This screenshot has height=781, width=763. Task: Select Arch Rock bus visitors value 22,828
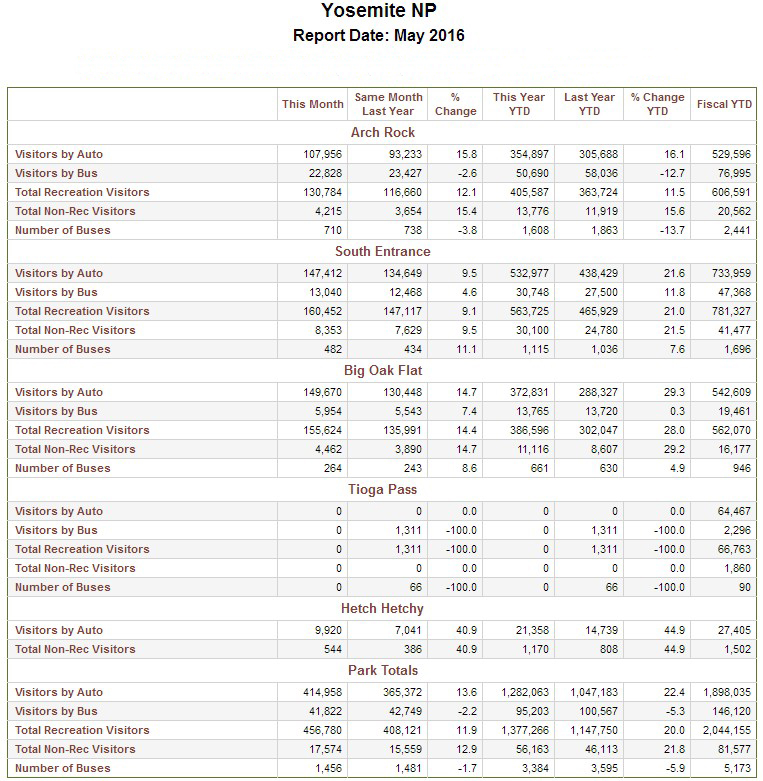pyautogui.click(x=325, y=173)
